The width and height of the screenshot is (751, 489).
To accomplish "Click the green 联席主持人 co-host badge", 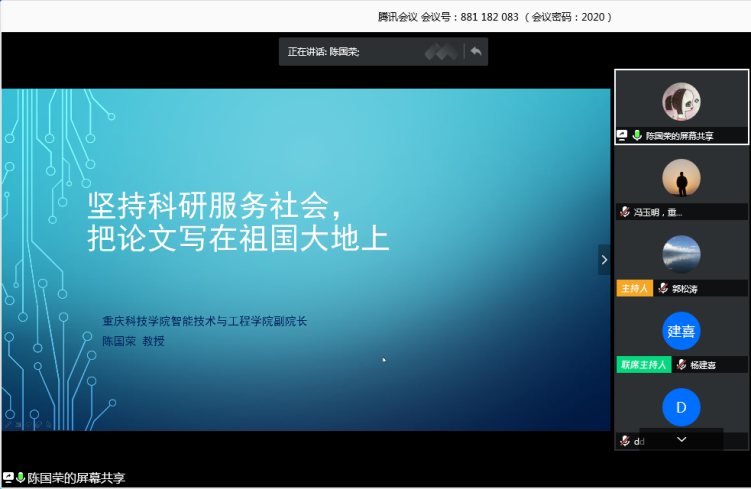I will point(644,365).
